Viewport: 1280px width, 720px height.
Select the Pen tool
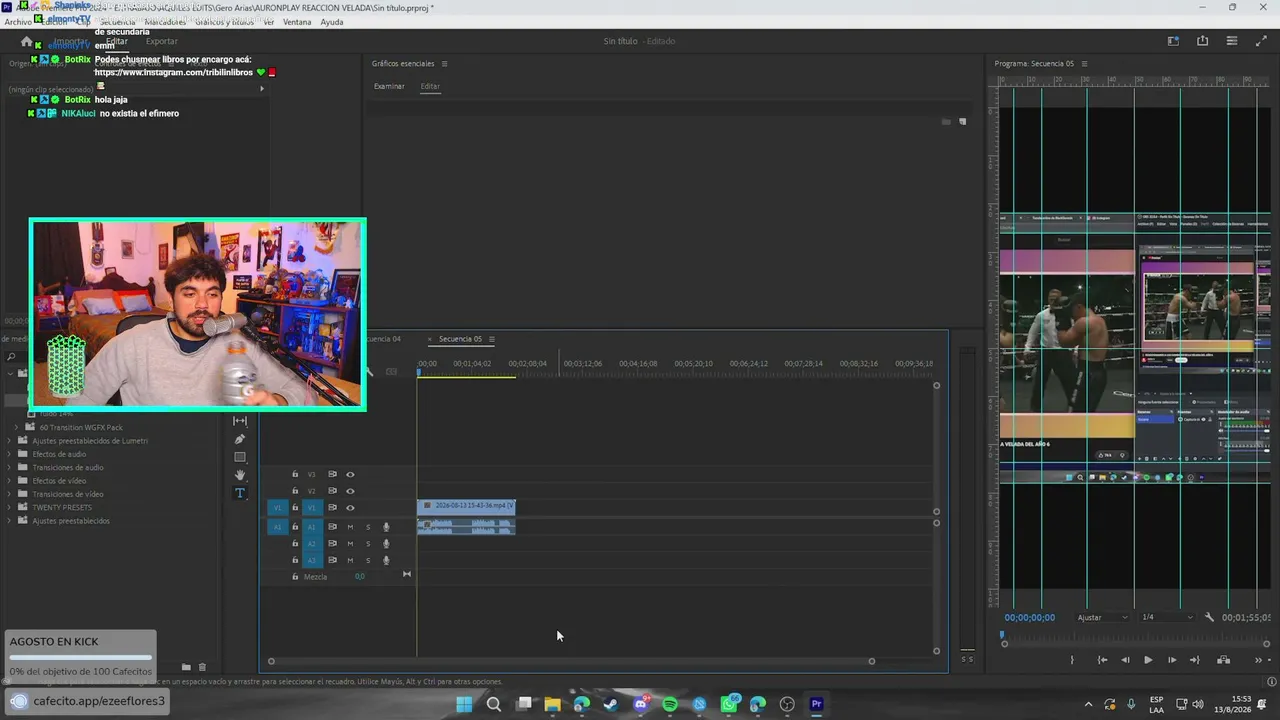(x=240, y=439)
